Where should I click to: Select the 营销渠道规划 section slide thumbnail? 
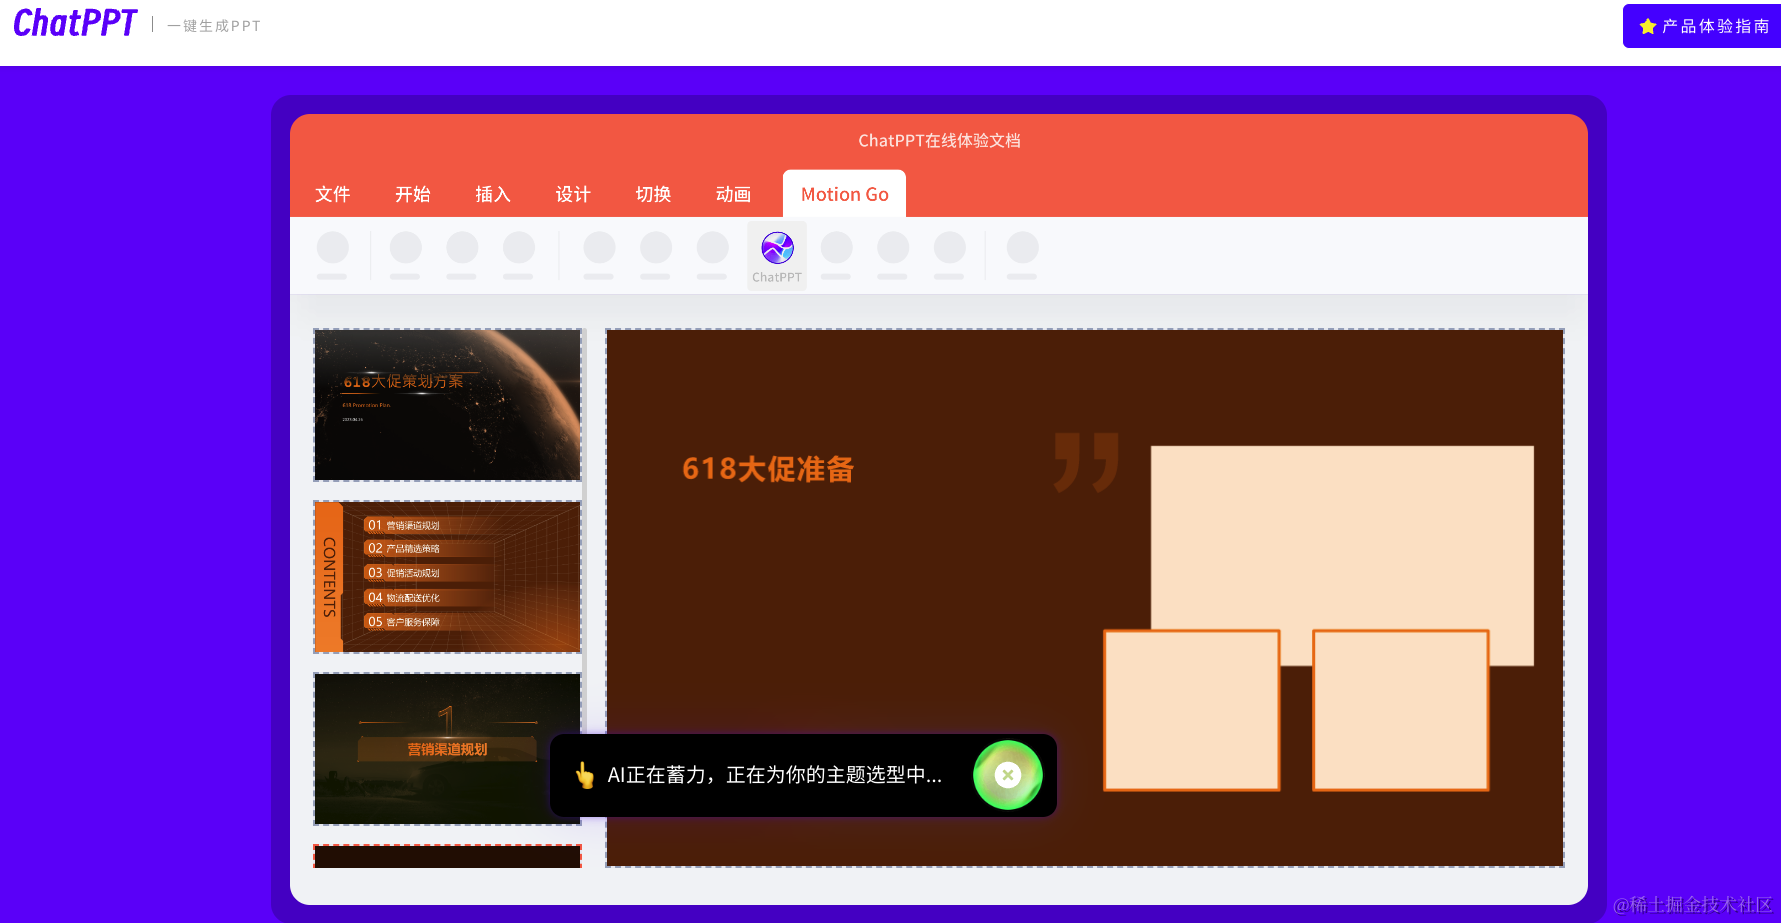[447, 749]
